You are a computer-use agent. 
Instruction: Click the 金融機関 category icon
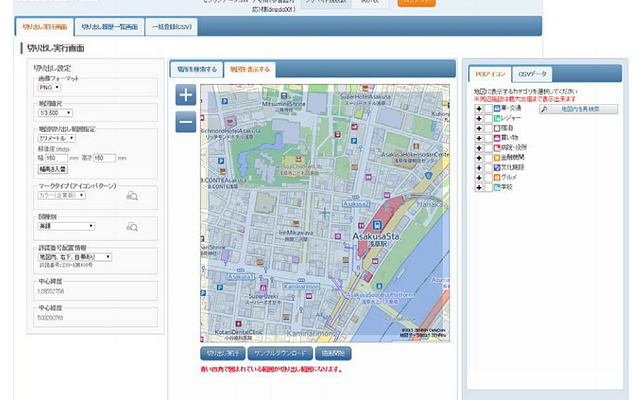497,158
